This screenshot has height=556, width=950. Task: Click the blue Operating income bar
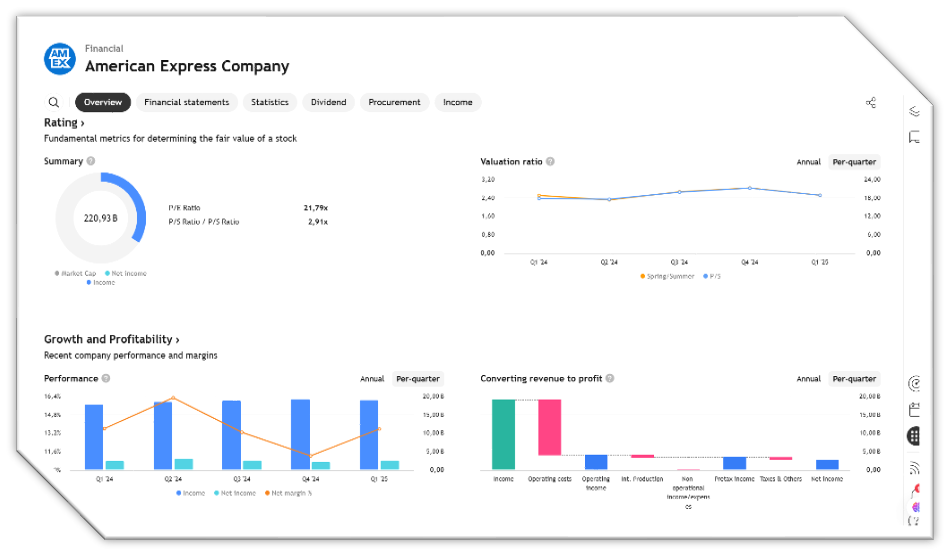(x=596, y=462)
